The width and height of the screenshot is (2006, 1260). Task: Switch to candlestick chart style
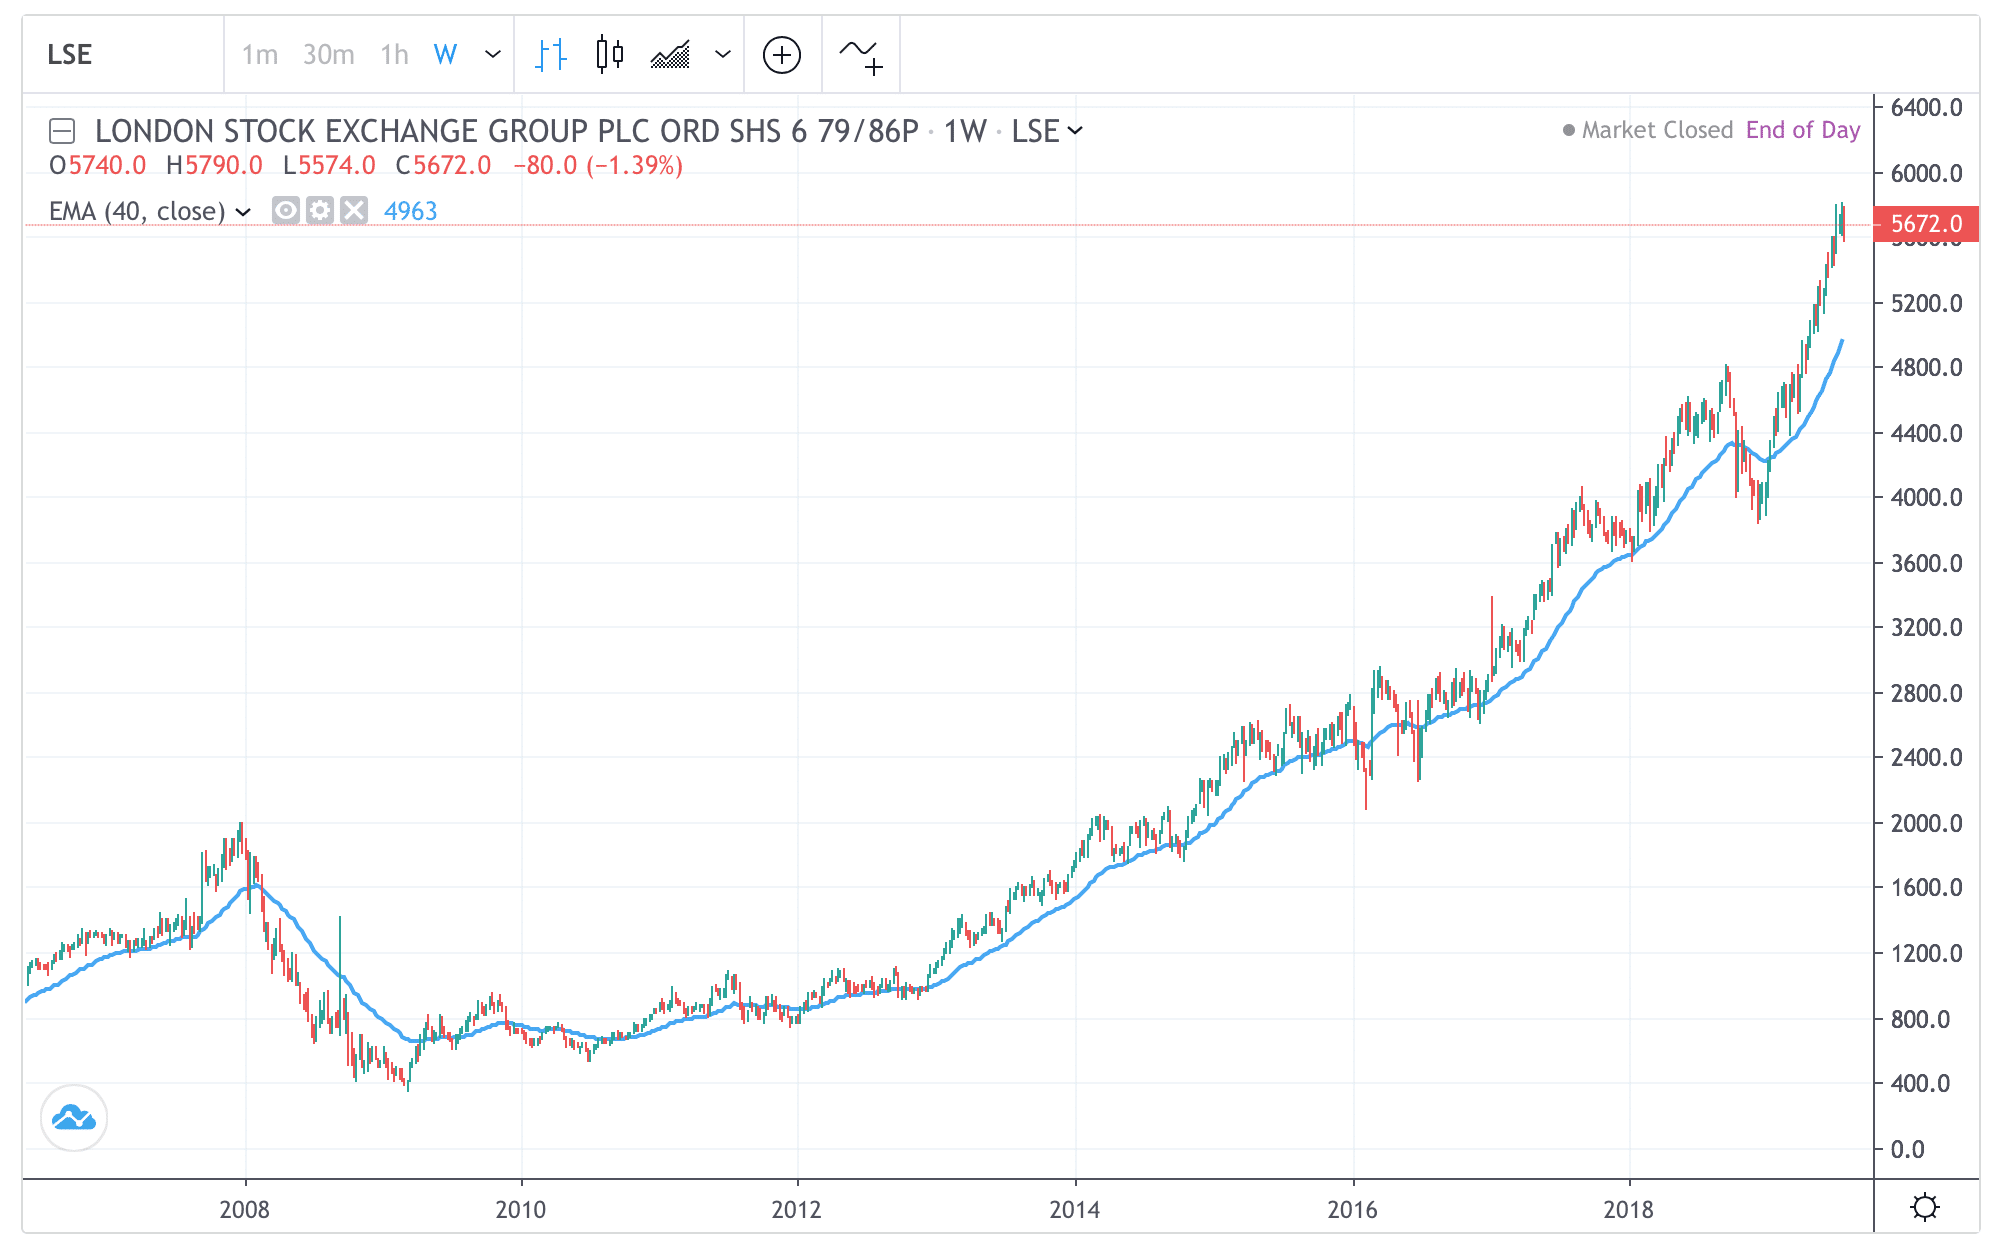pyautogui.click(x=609, y=54)
